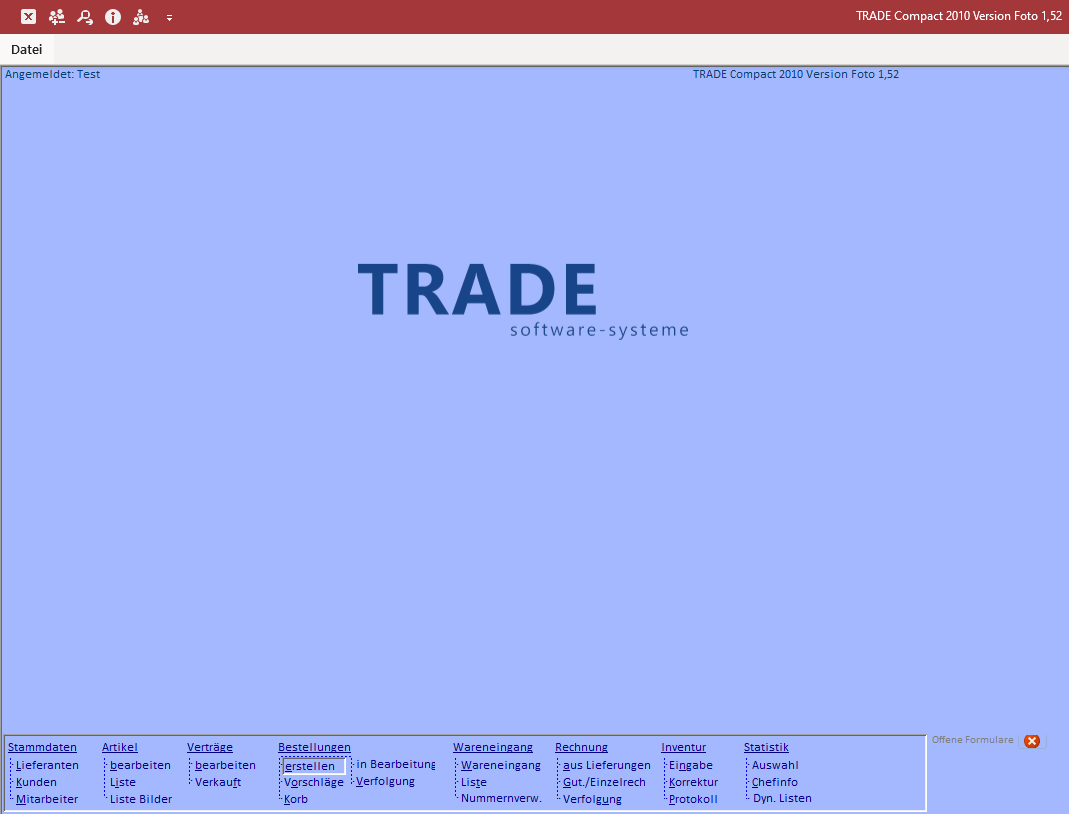Screen dimensions: 1069x814
Task: Open the info icon in title bar
Action: [x=112, y=16]
